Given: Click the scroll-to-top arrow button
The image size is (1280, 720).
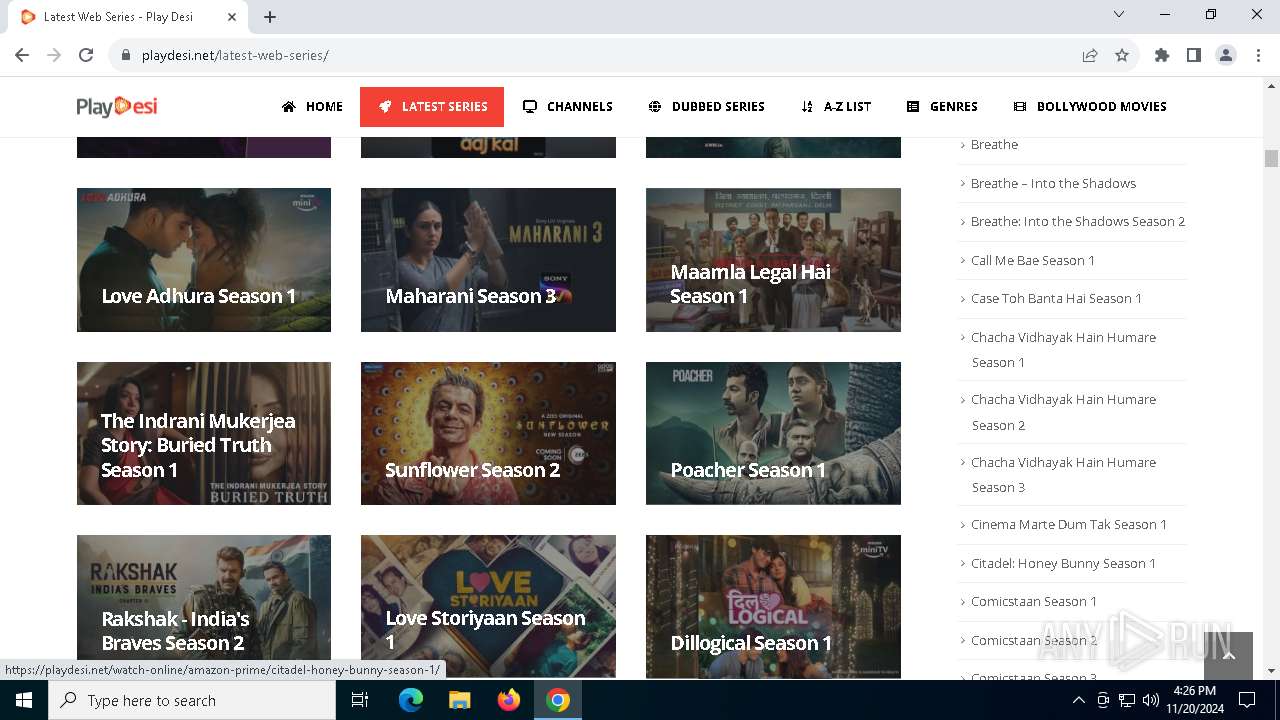Looking at the screenshot, I should [1228, 656].
